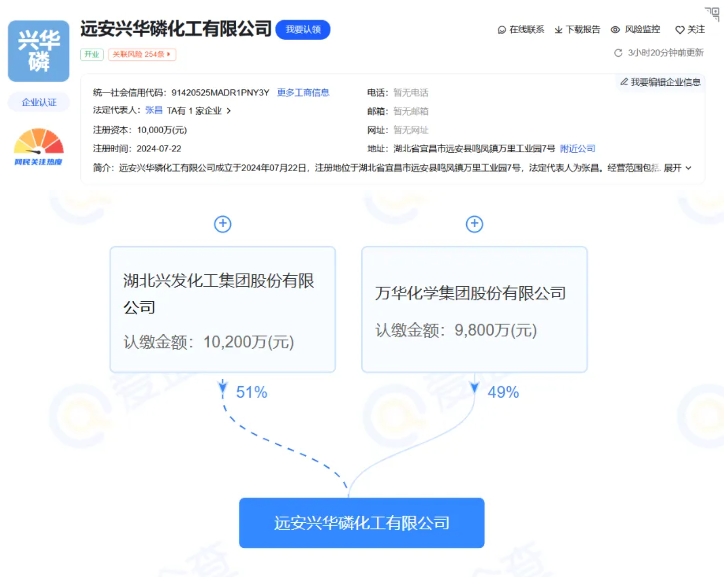Click address 湖北省宜昌市远安县鸣凤镇万里工业园7号
Screen dimensions: 724x577
pyautogui.click(x=474, y=149)
